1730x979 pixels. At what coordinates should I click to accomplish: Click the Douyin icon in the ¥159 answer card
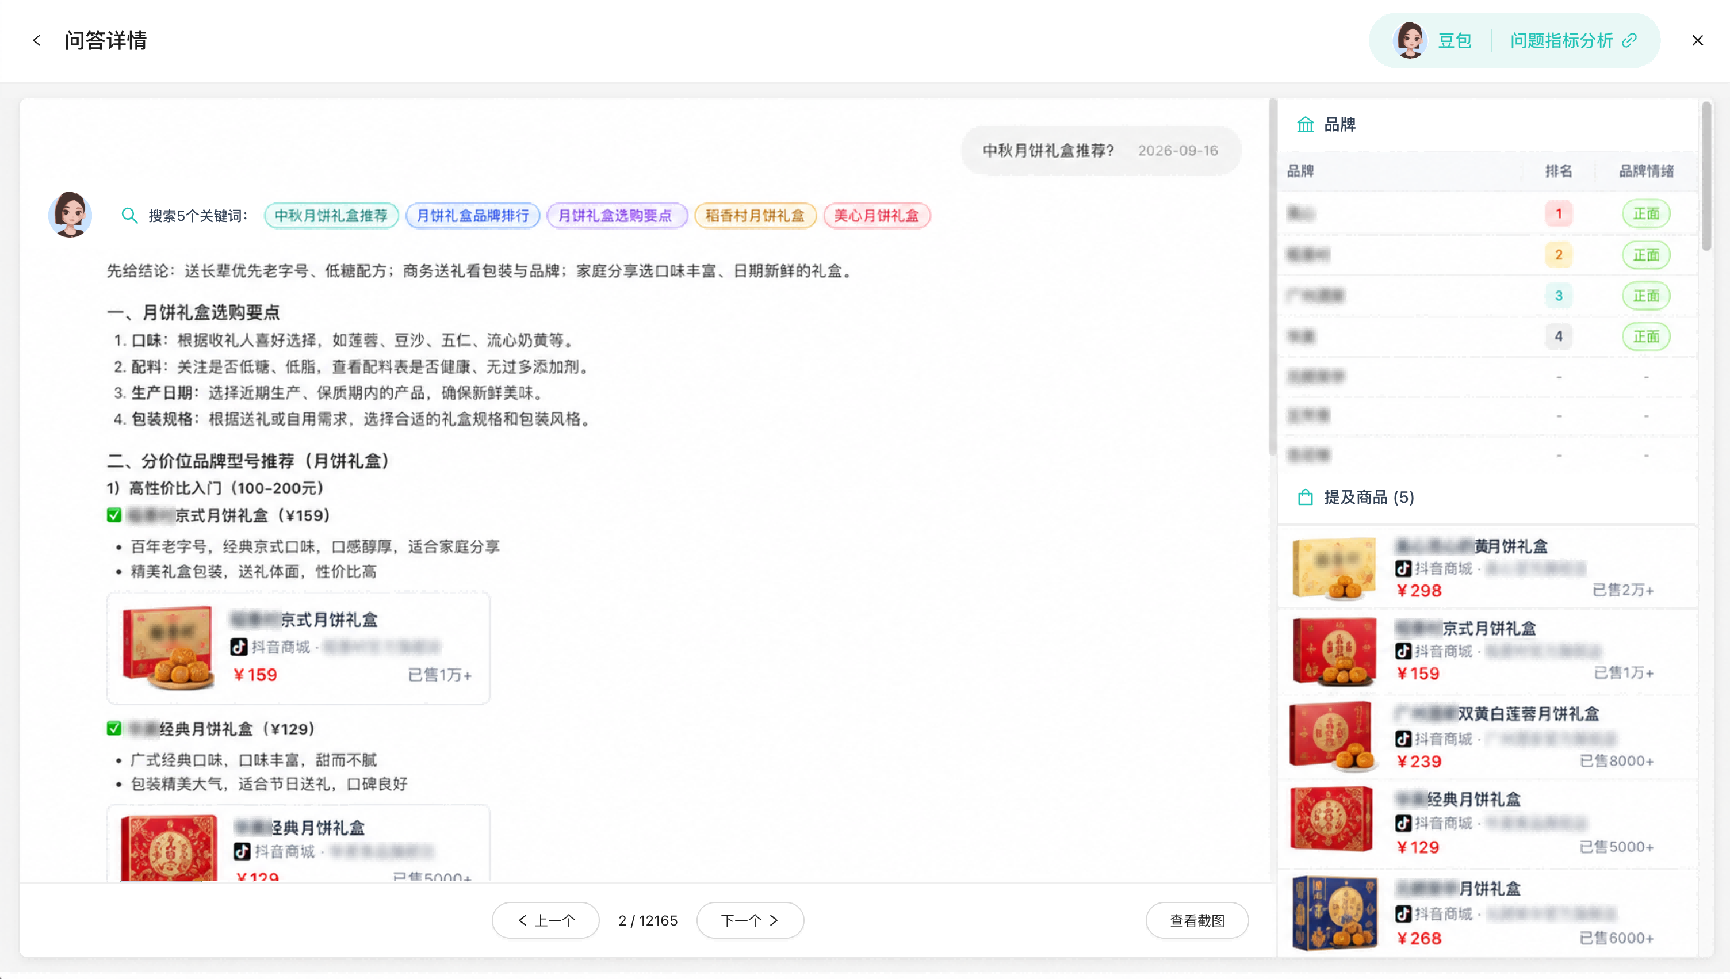(239, 647)
